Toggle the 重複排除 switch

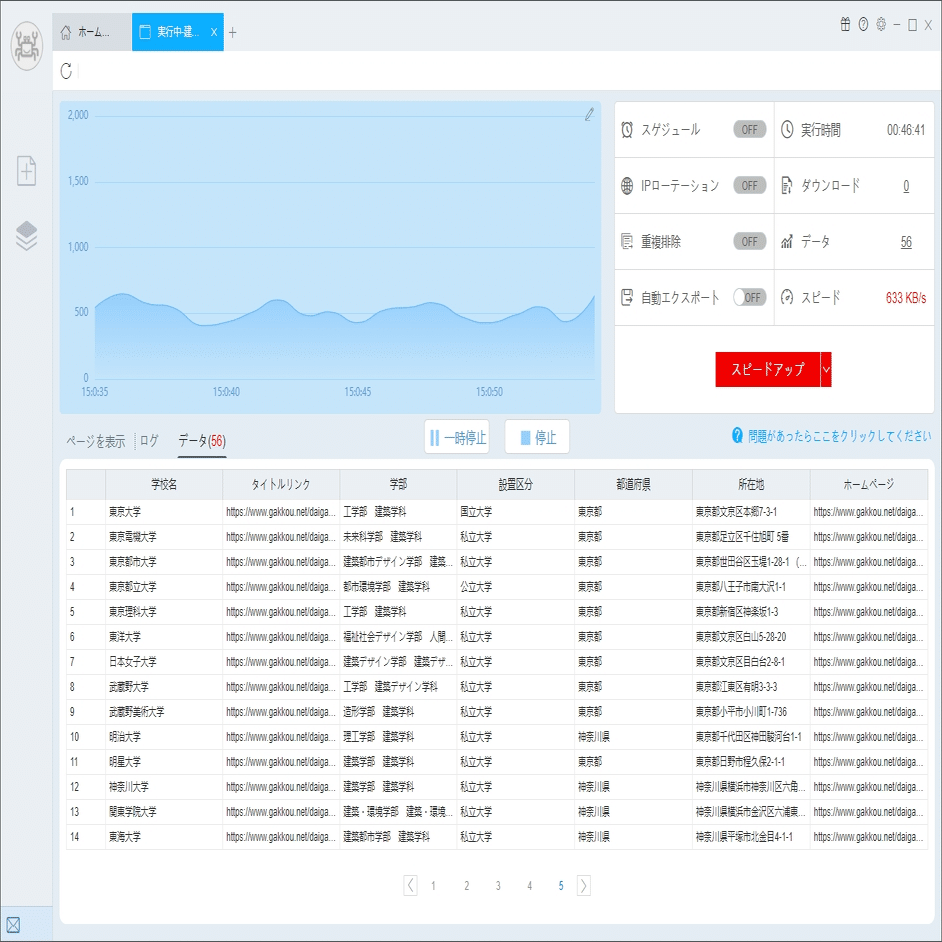749,242
